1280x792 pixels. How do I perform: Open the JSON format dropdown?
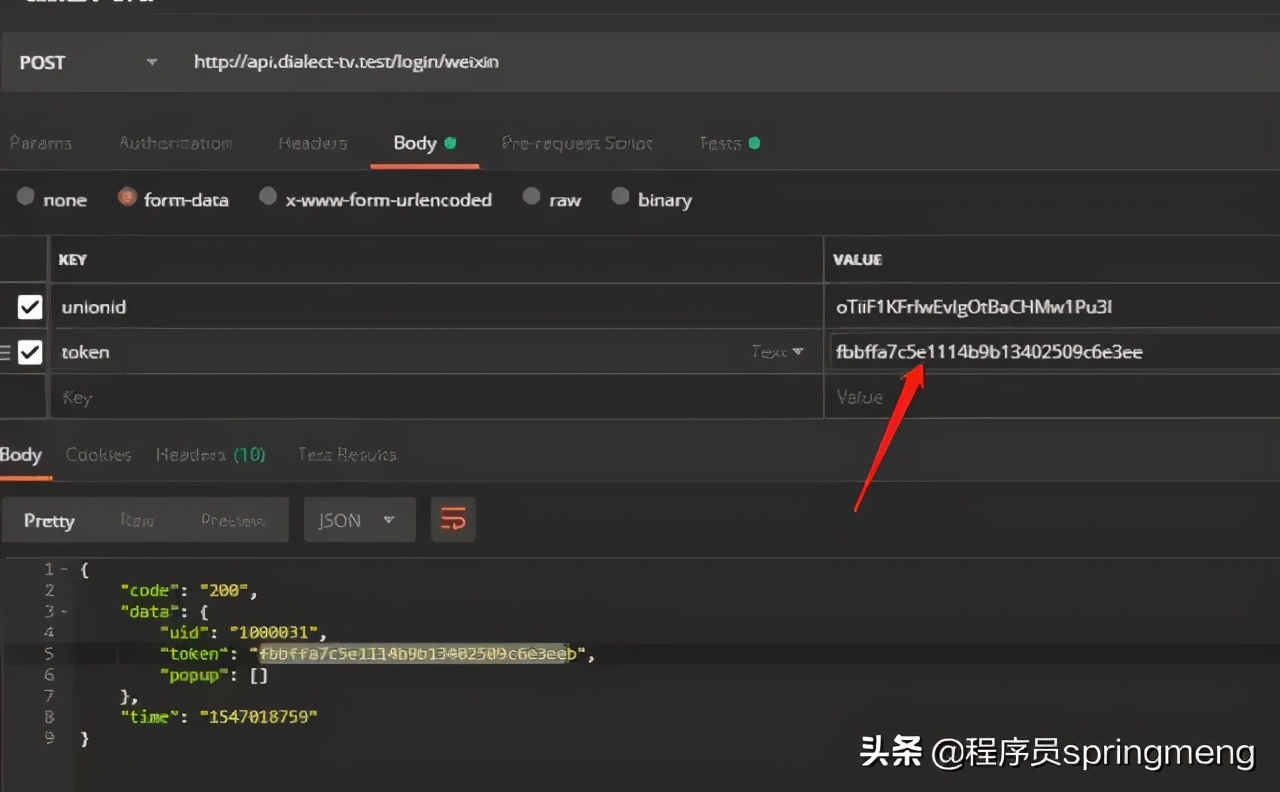pyautogui.click(x=359, y=520)
